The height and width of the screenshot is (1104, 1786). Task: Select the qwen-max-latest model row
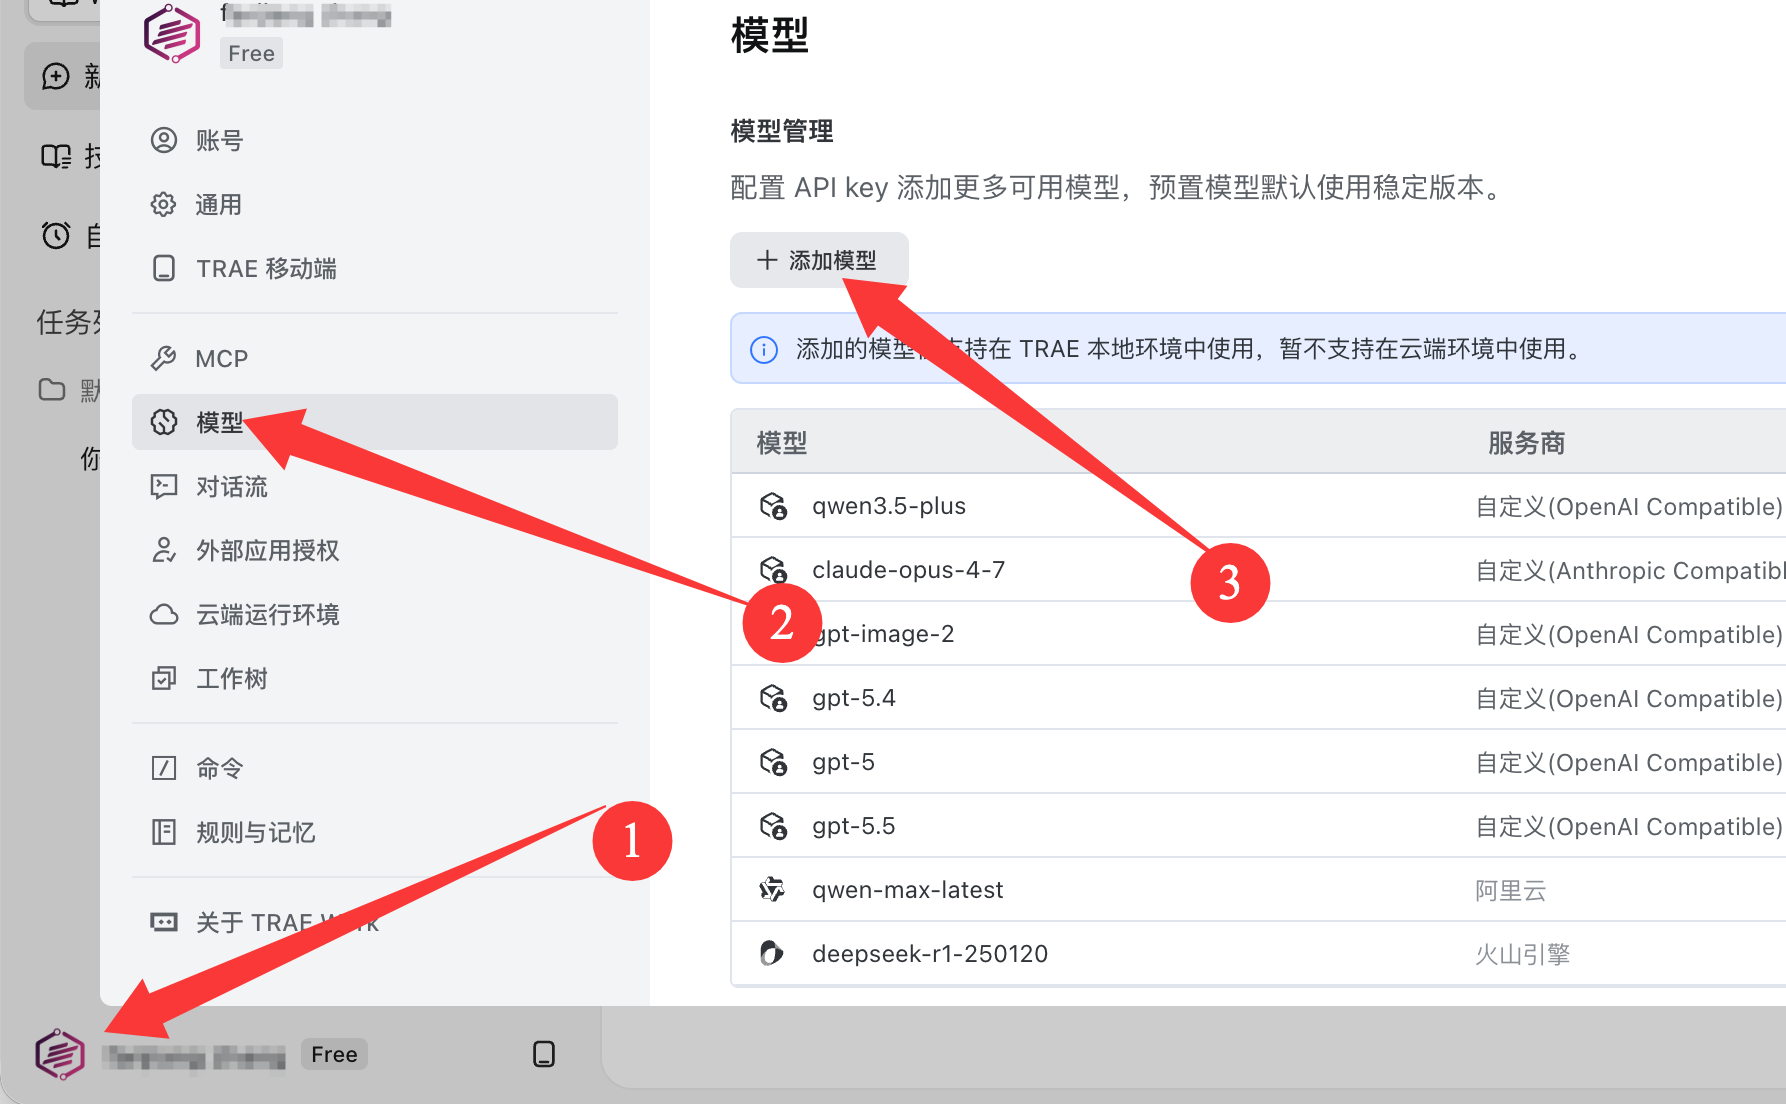click(x=1258, y=890)
